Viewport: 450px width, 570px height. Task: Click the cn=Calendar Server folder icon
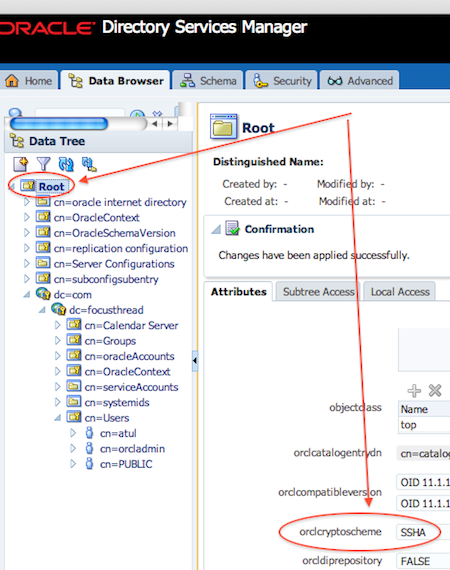click(74, 324)
